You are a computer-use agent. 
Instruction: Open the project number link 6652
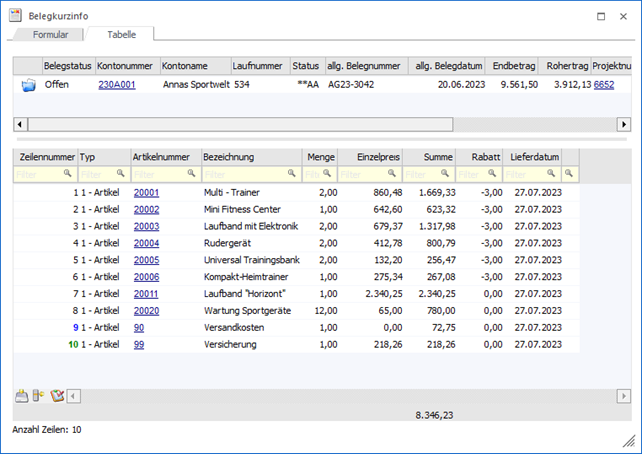[603, 86]
